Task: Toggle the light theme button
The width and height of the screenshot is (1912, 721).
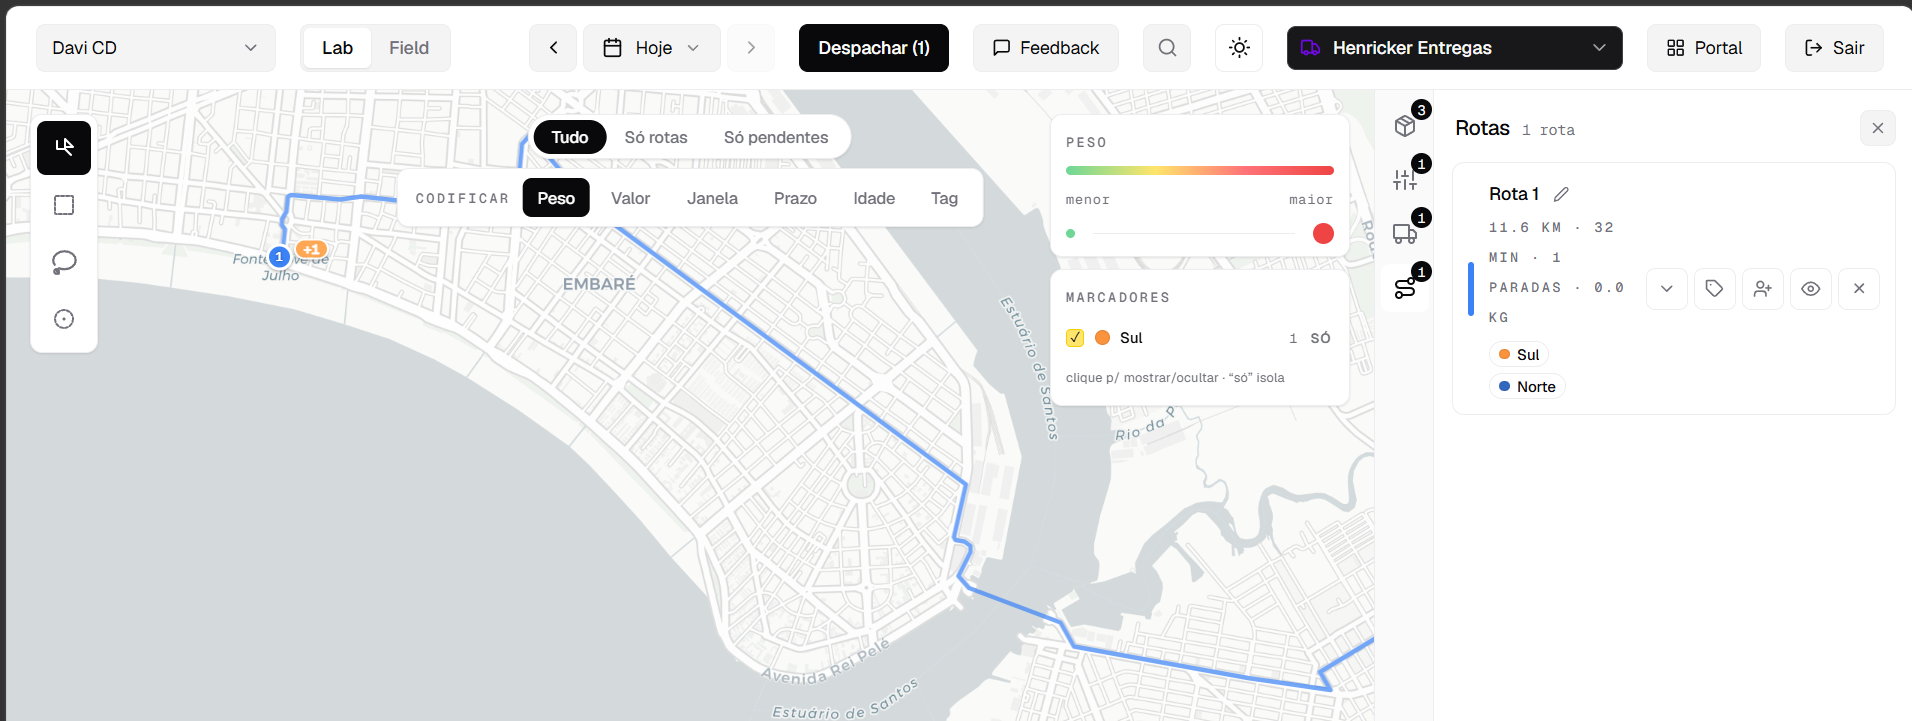Action: click(x=1239, y=48)
